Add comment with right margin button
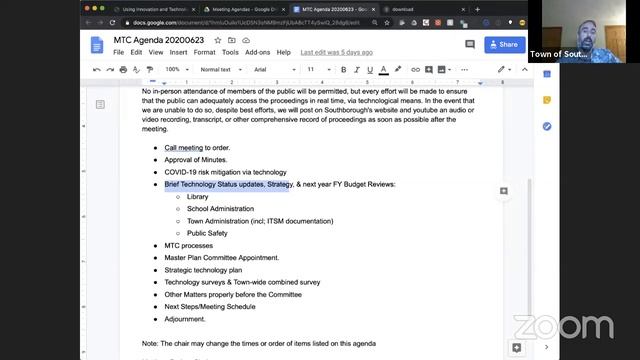 click(x=504, y=191)
